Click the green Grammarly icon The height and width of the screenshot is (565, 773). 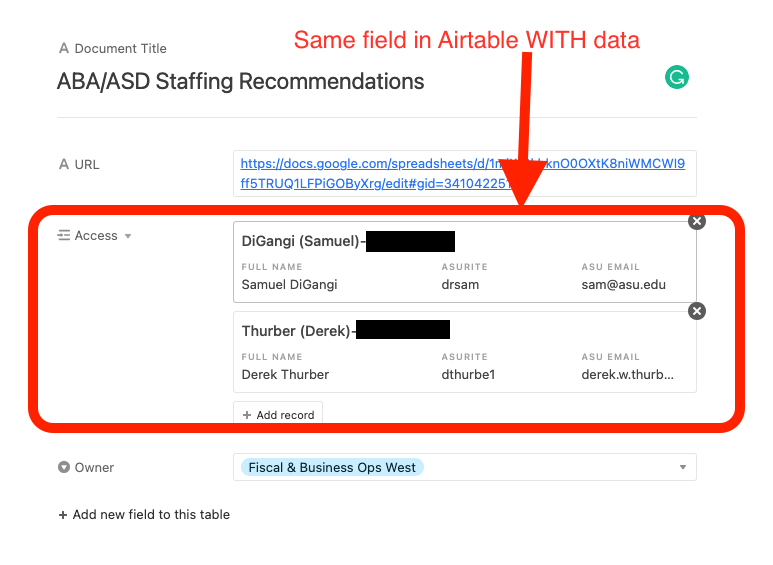pos(676,77)
